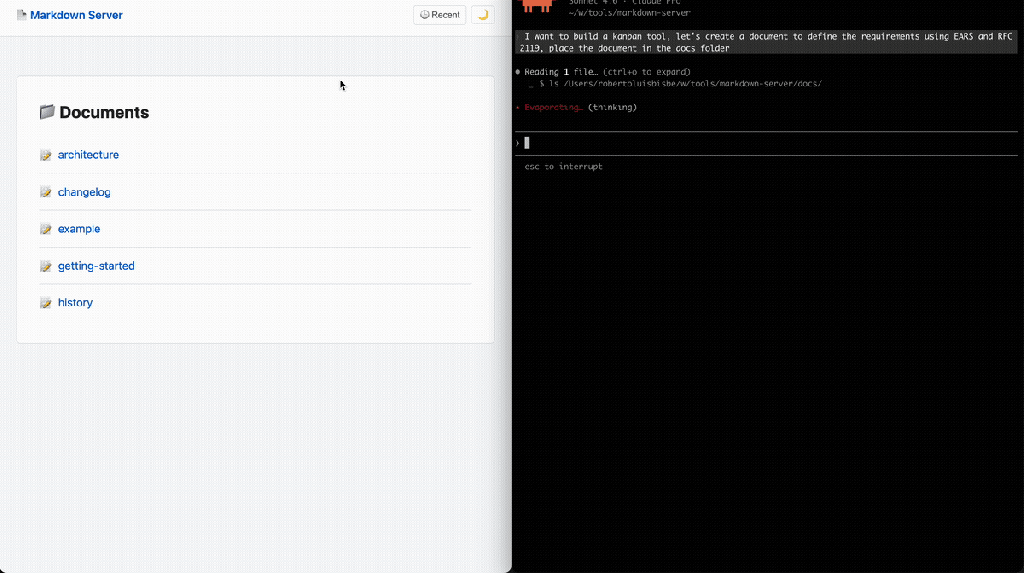Open the Markdown Server home link

pos(76,16)
